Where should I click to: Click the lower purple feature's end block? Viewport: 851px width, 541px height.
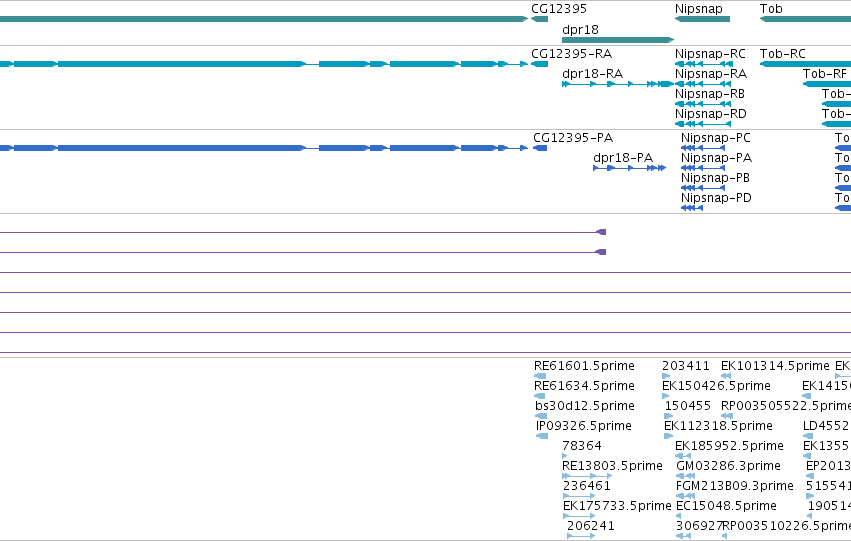(600, 252)
